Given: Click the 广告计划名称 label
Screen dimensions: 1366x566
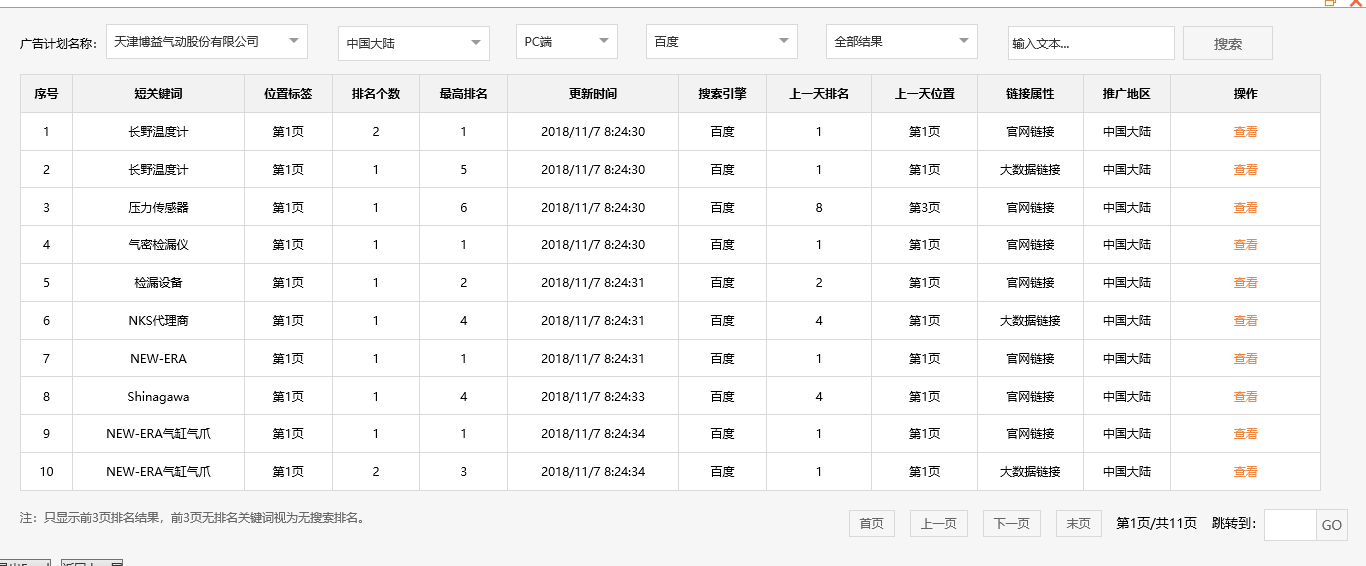Looking at the screenshot, I should coord(59,44).
